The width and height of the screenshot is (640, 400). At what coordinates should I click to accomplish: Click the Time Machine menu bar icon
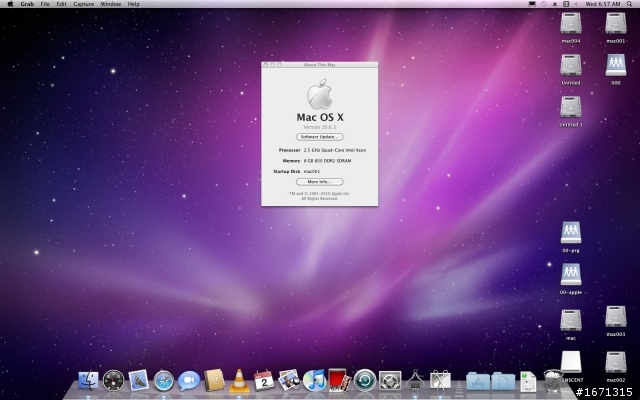point(543,4)
